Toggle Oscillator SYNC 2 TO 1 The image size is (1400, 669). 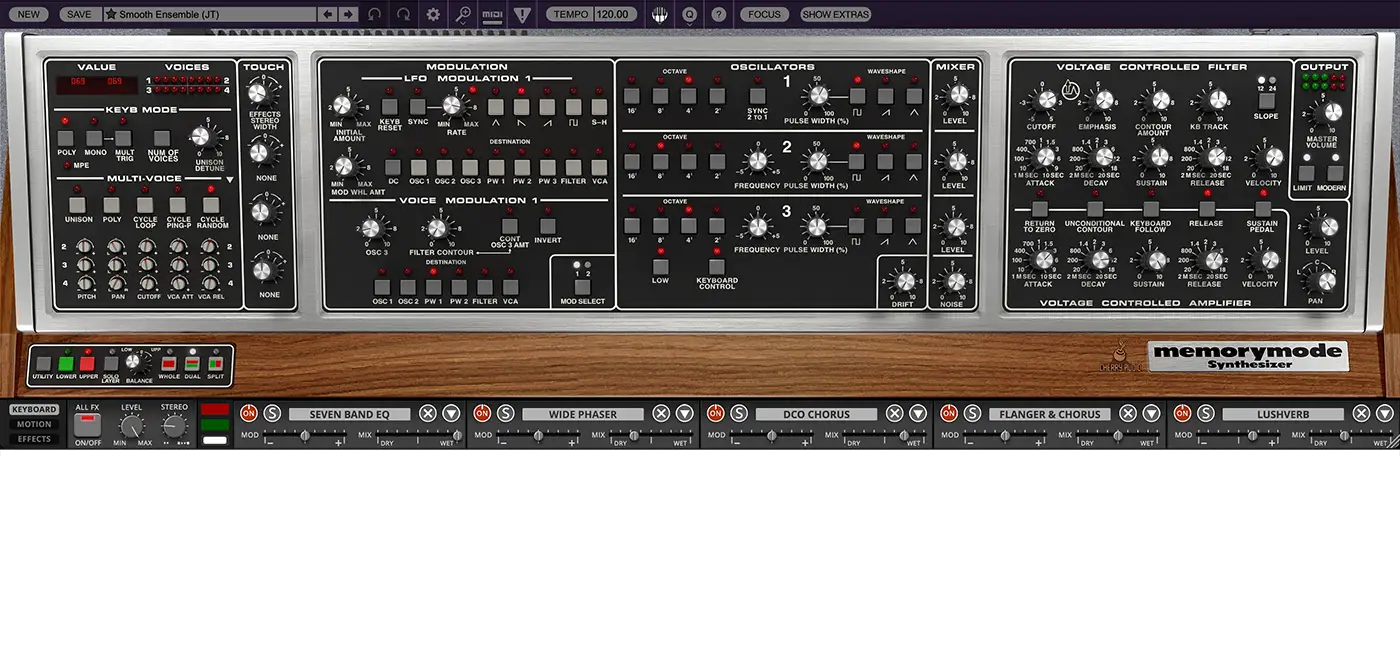(x=757, y=96)
